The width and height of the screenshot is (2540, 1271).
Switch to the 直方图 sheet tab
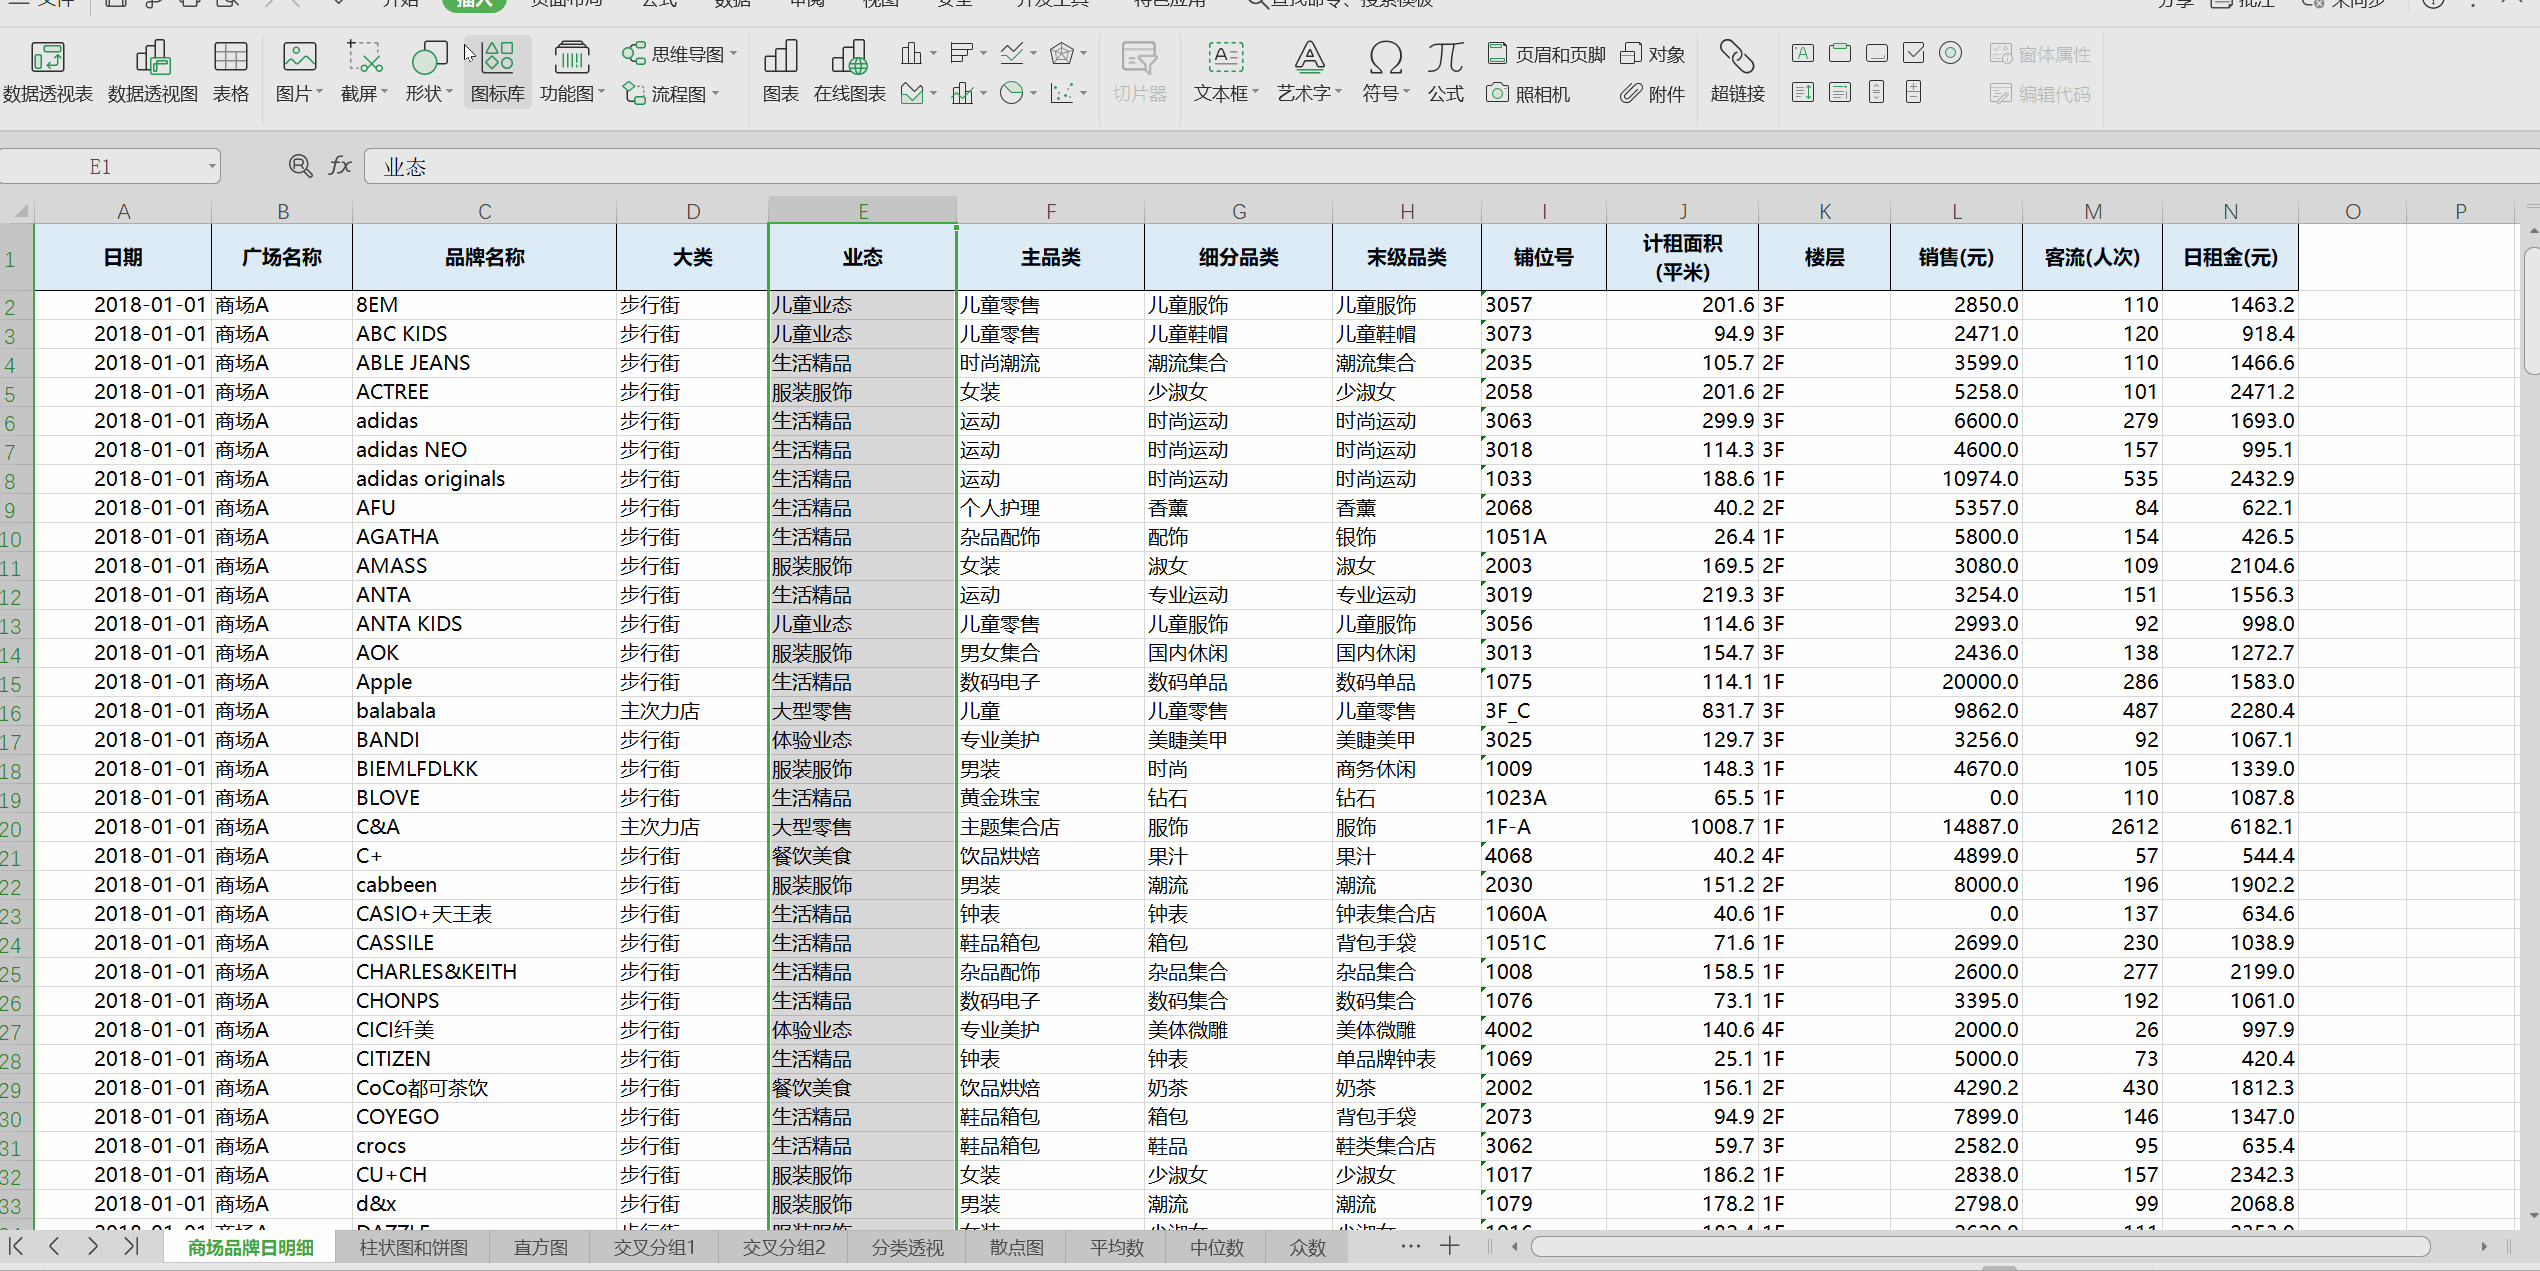tap(540, 1247)
